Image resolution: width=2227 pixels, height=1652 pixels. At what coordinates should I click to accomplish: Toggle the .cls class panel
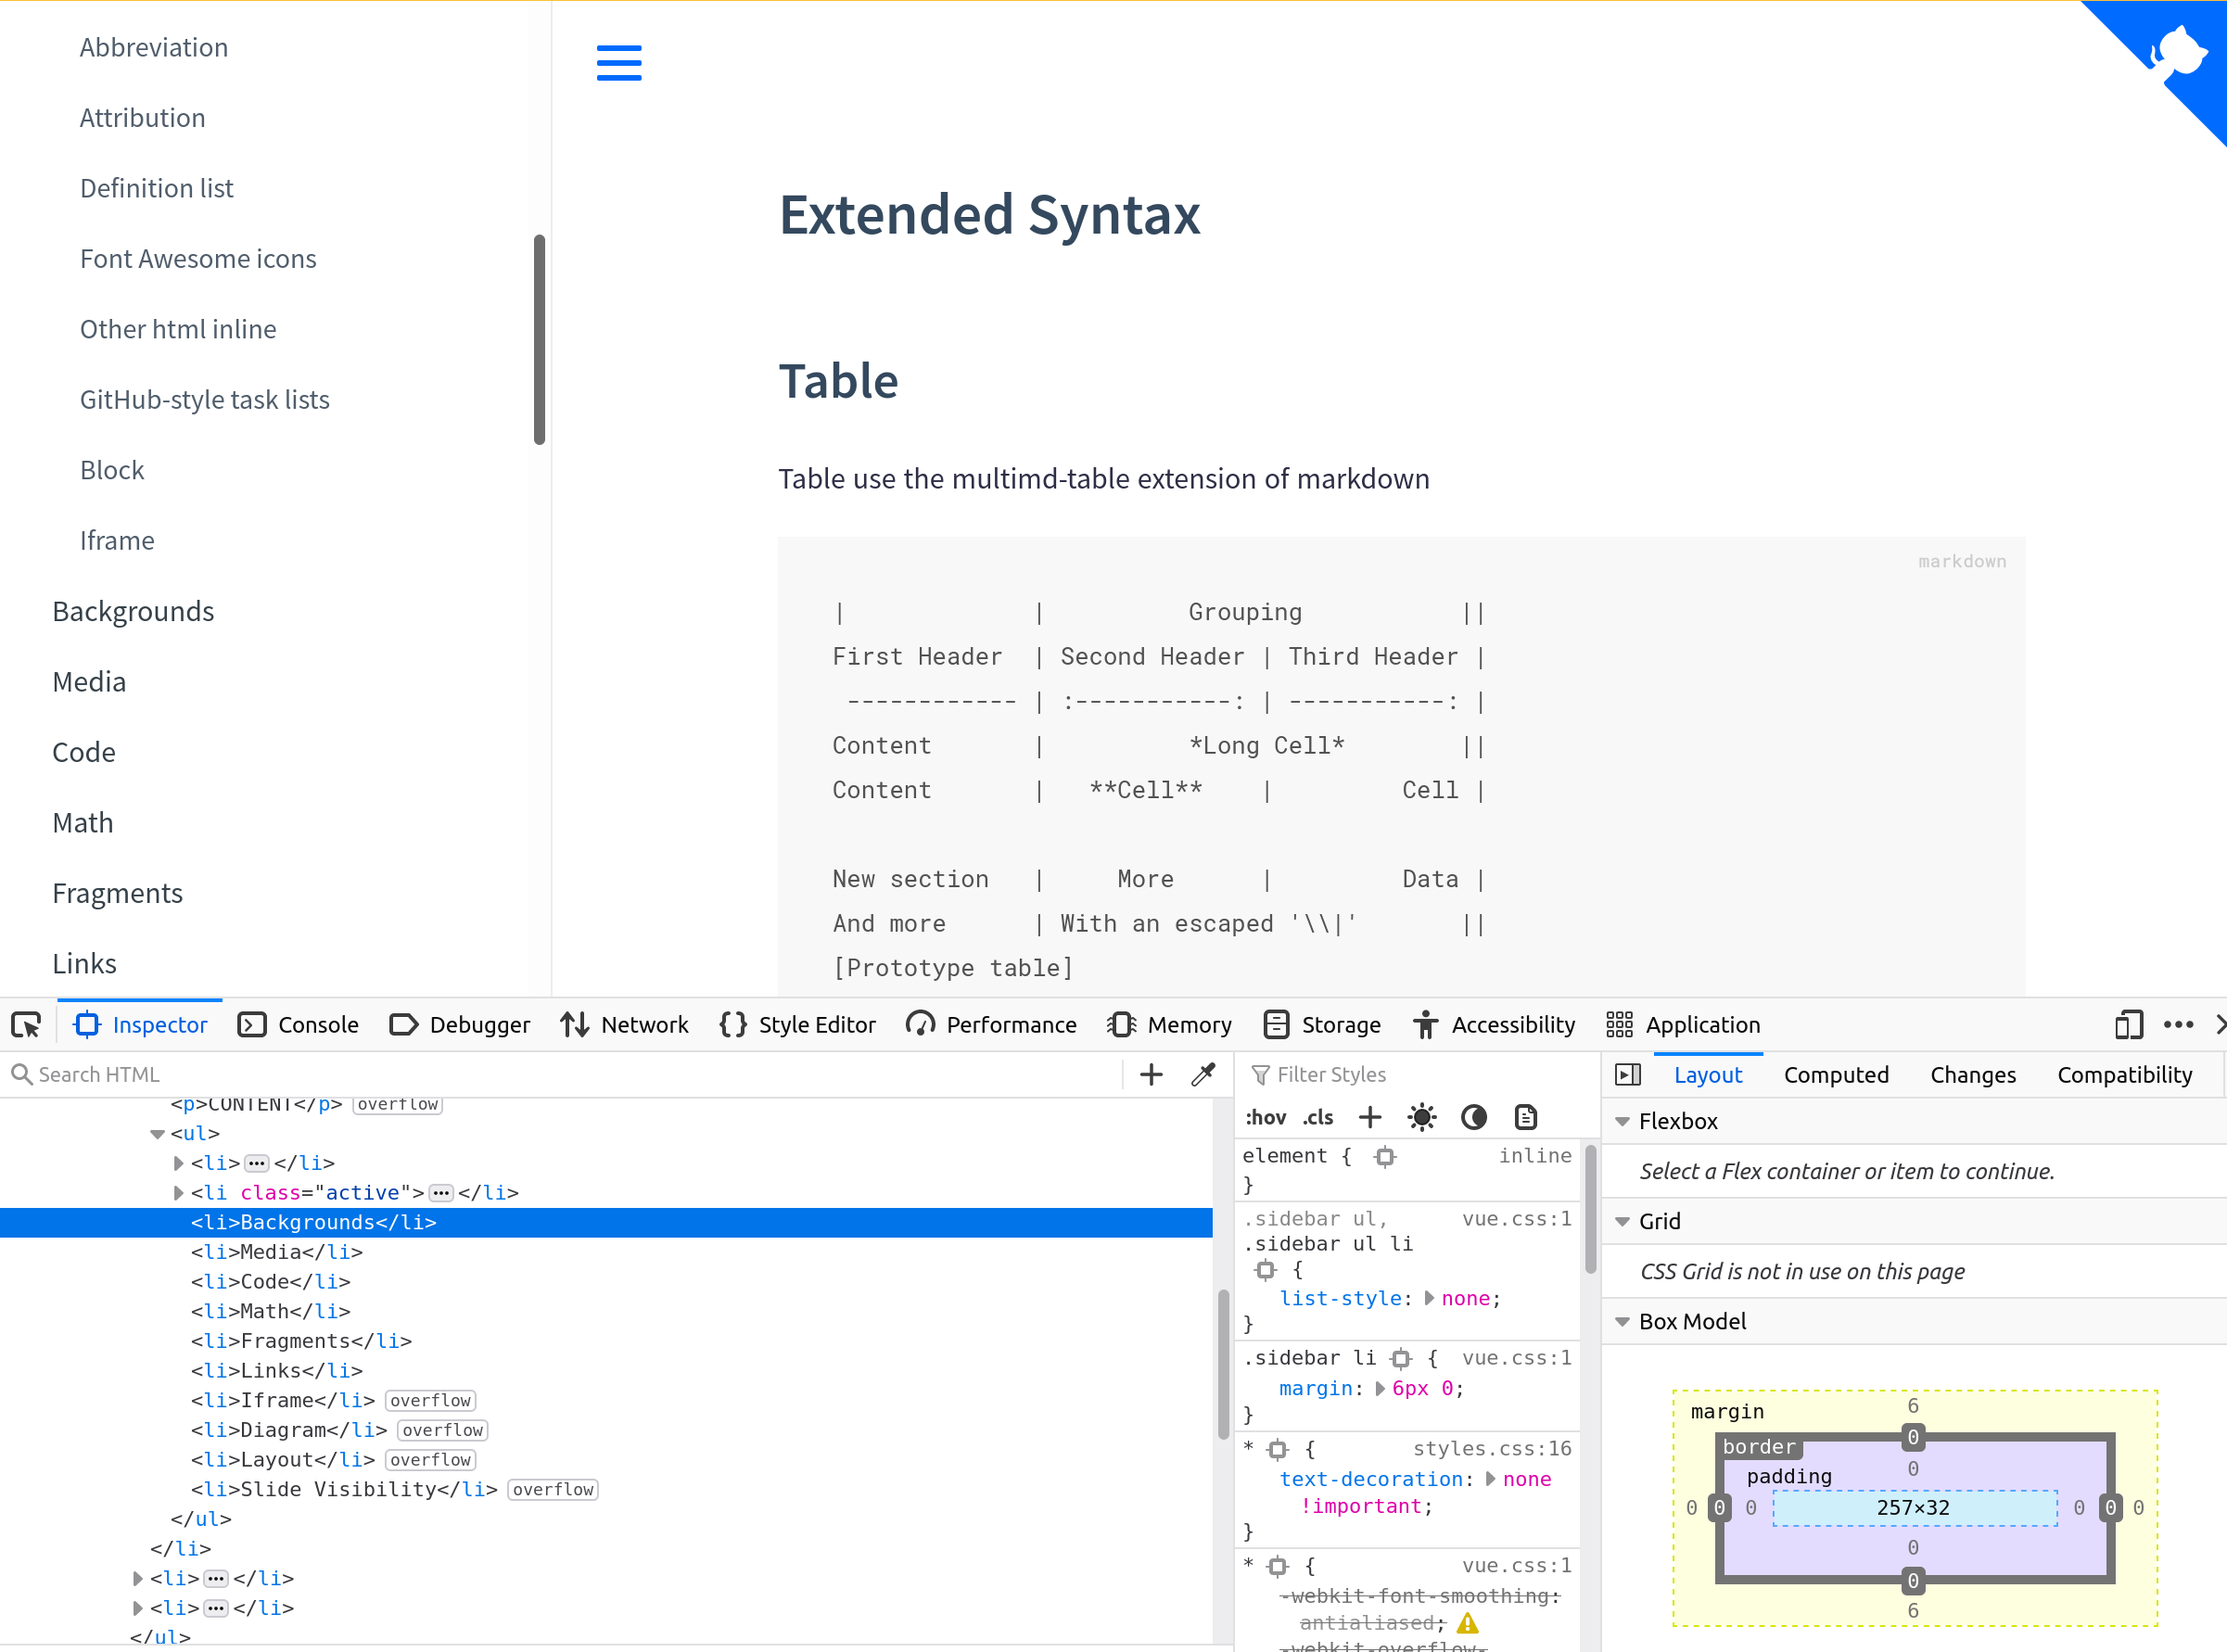(x=1318, y=1117)
